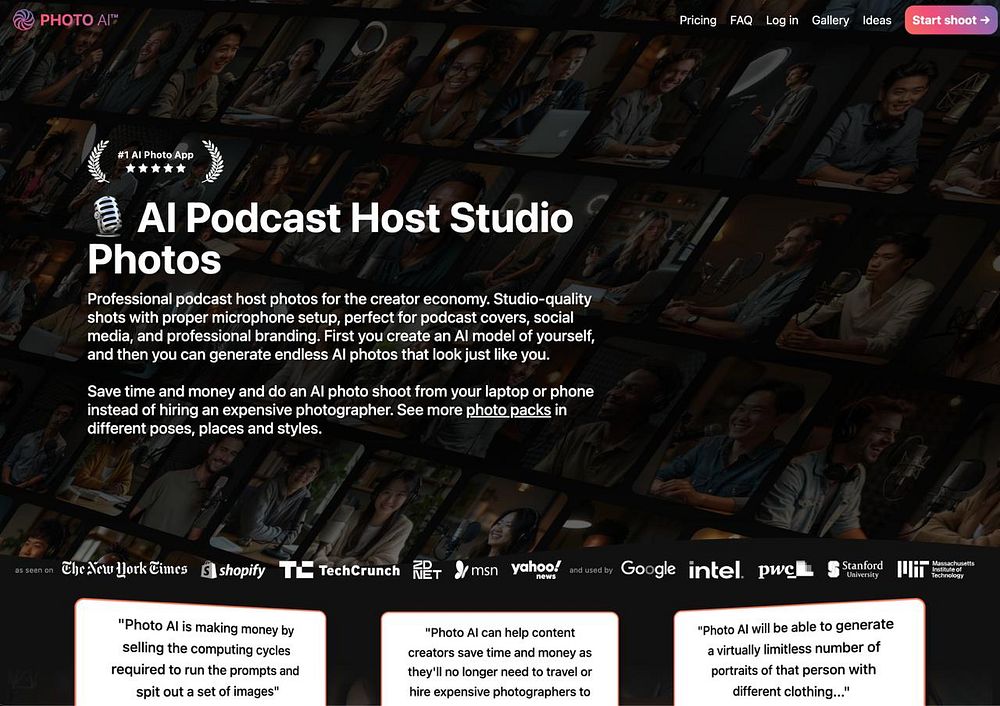Click the ZDNET logo
The height and width of the screenshot is (706, 1000).
coord(427,570)
